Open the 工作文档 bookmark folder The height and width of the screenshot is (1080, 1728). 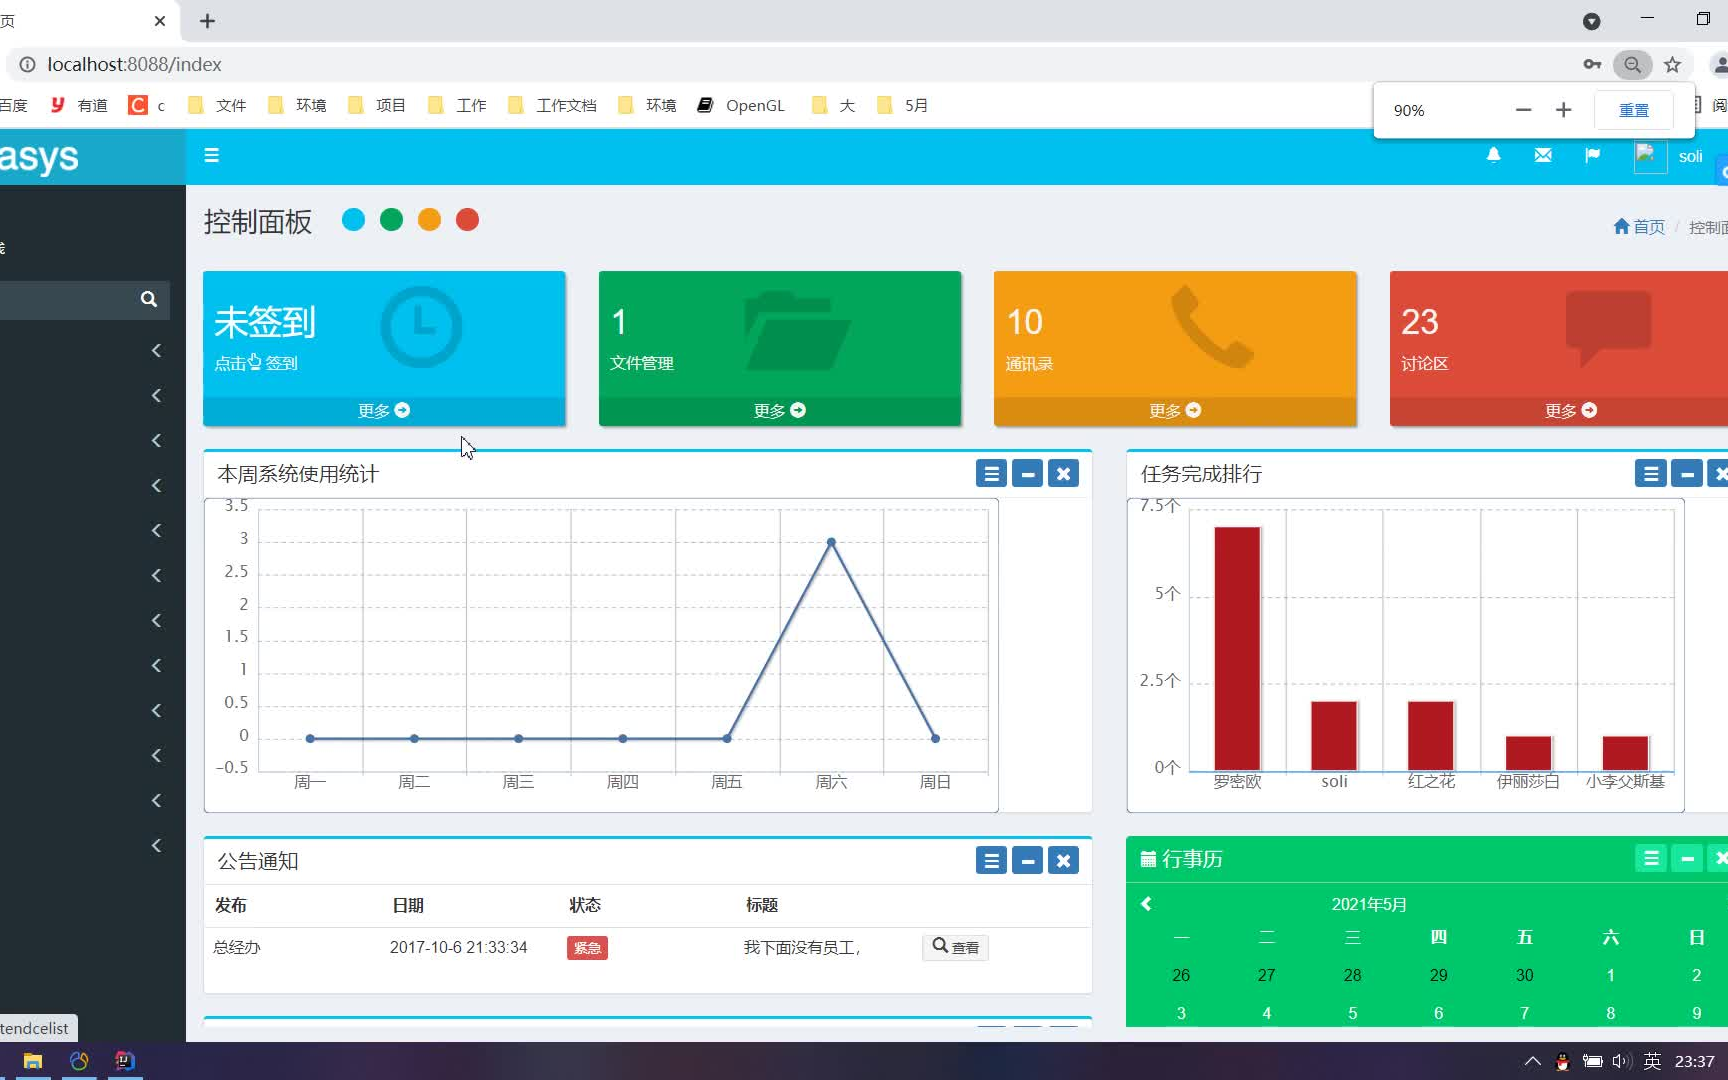tap(552, 105)
